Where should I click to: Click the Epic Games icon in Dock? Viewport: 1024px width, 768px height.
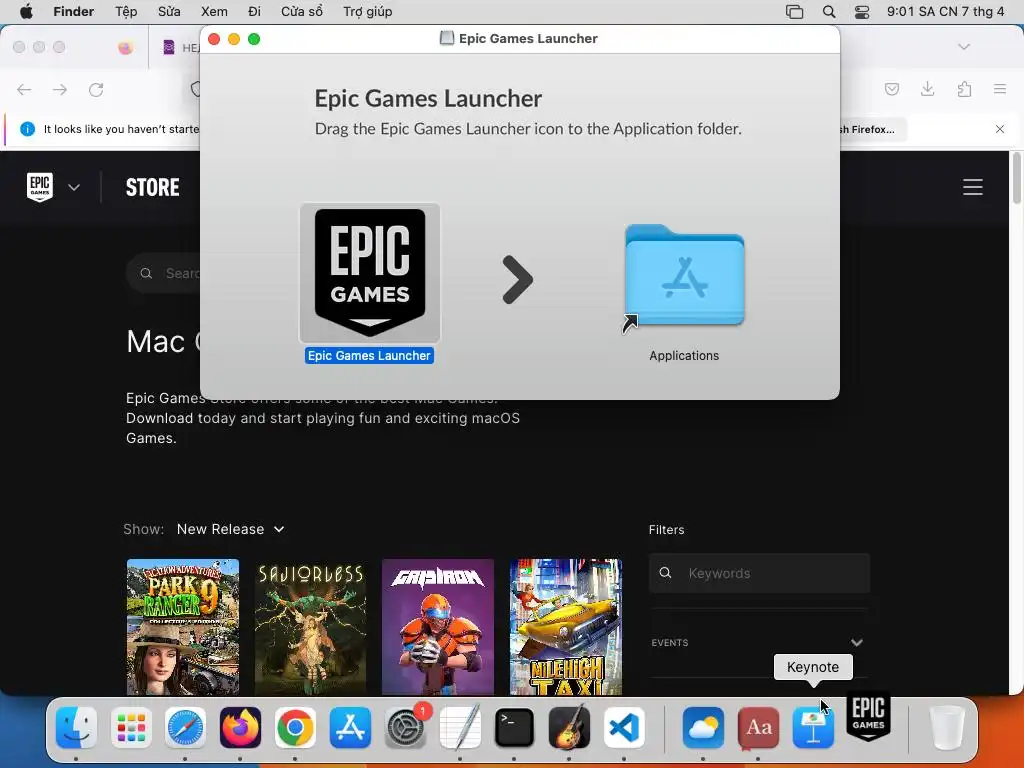coord(869,716)
